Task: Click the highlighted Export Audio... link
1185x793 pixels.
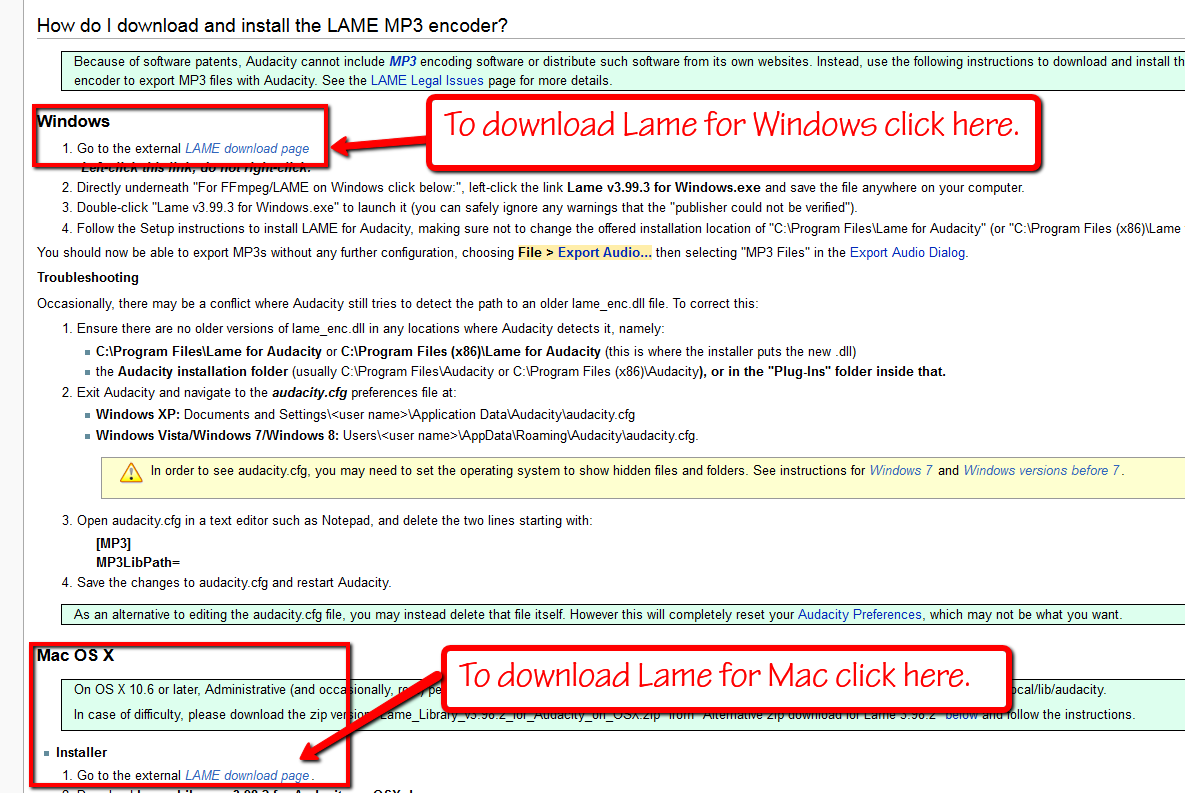Action: click(x=605, y=252)
